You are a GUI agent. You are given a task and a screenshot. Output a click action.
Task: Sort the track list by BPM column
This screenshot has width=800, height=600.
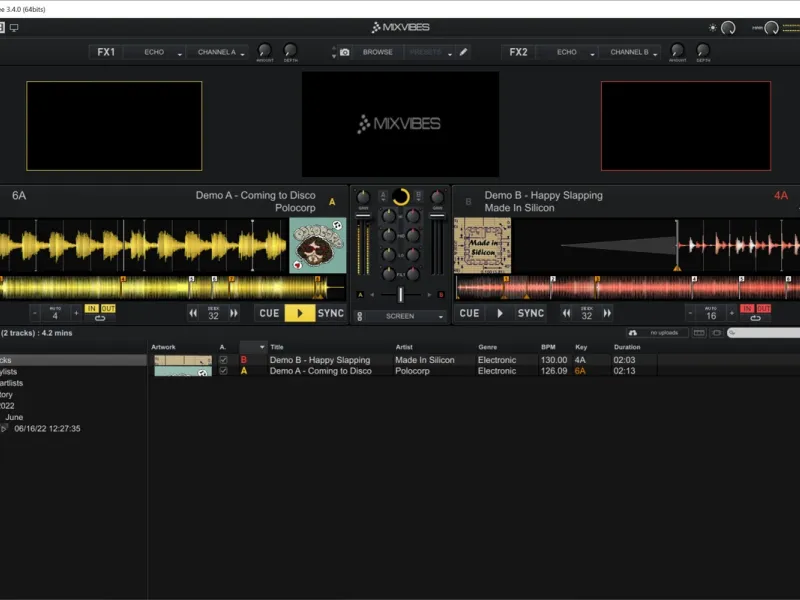tap(548, 347)
